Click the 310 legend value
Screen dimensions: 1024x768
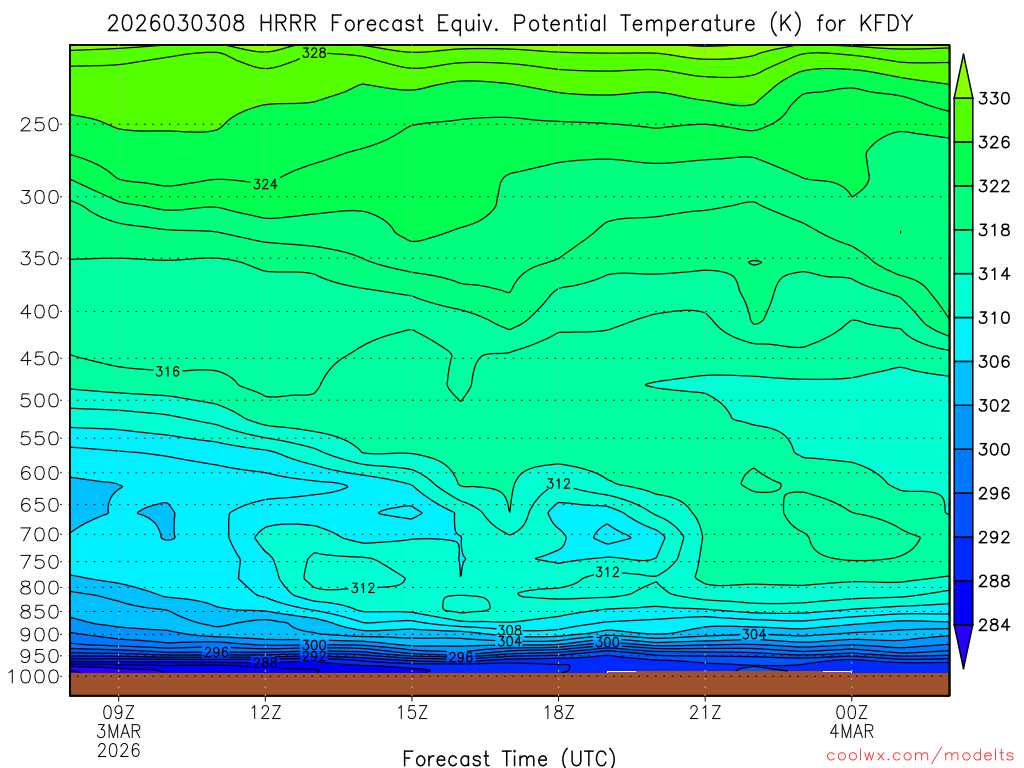994,317
